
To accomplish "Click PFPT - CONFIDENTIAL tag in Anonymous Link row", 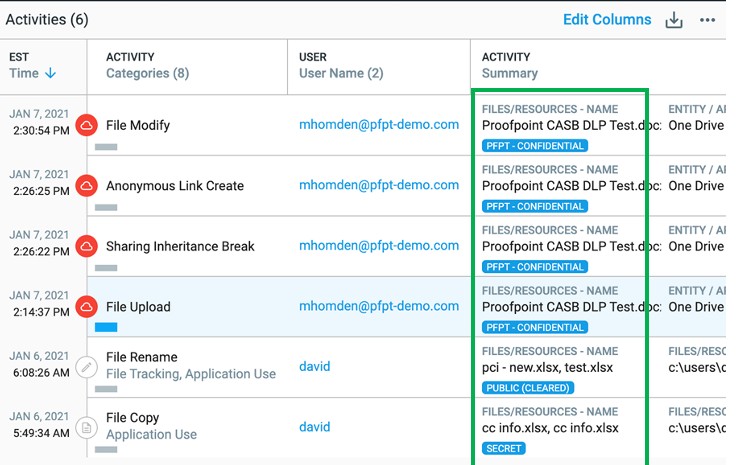I will (x=535, y=206).
